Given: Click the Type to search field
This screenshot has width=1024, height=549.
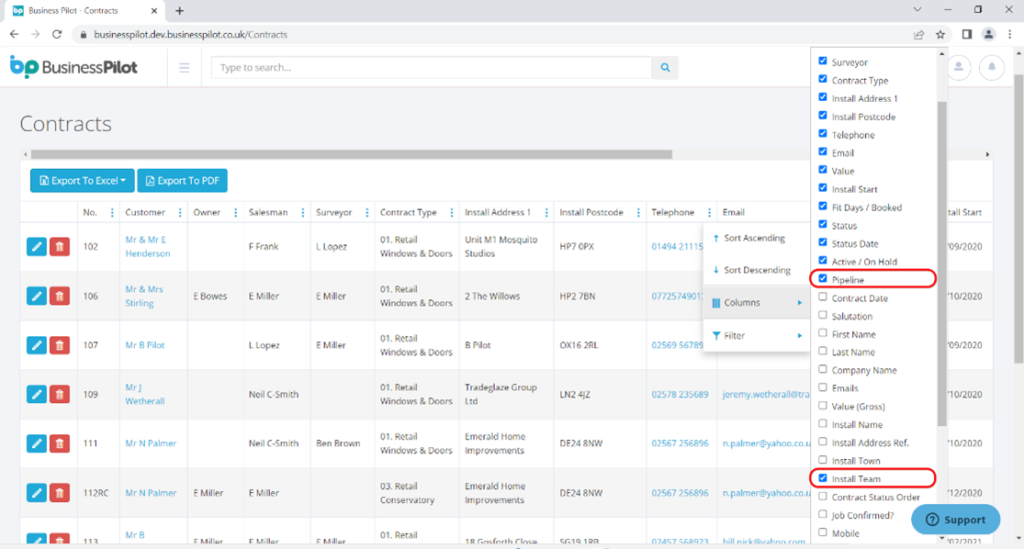Looking at the screenshot, I should pos(431,68).
